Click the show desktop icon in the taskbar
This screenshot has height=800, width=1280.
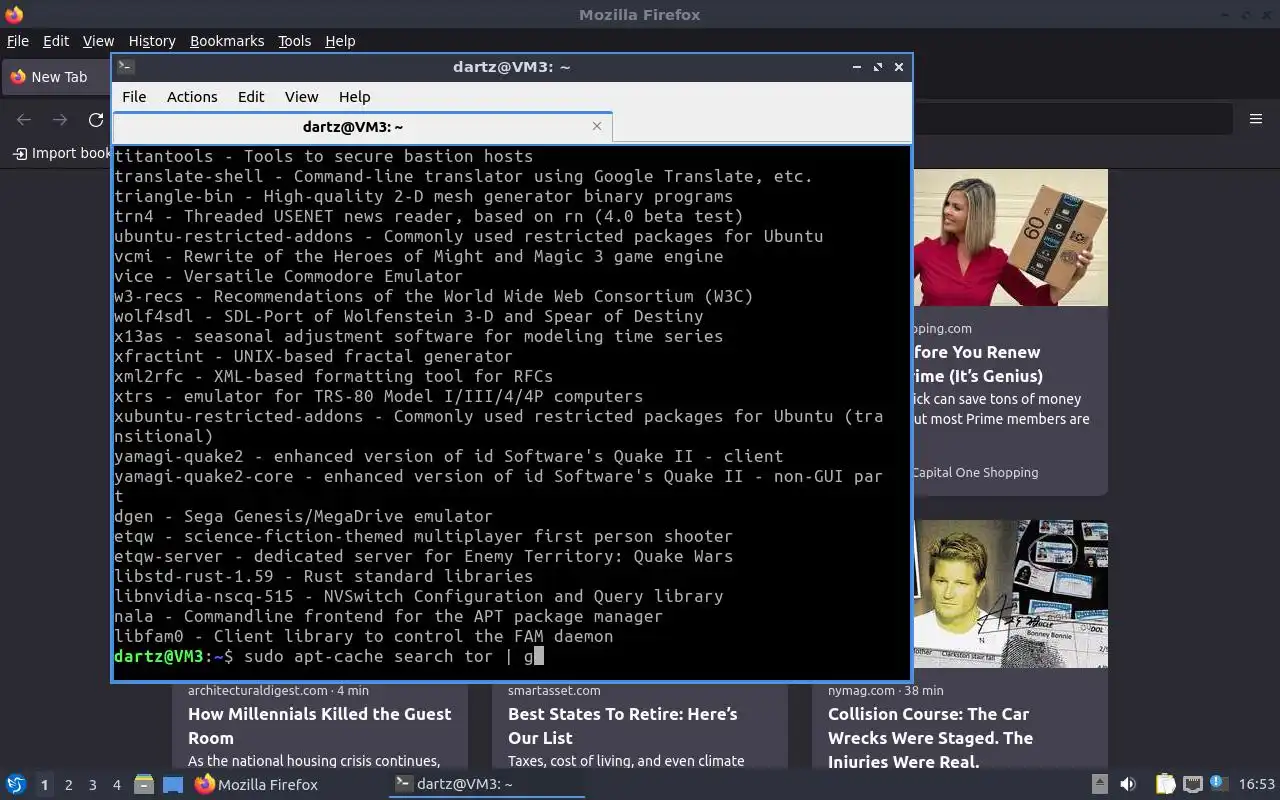(x=173, y=785)
